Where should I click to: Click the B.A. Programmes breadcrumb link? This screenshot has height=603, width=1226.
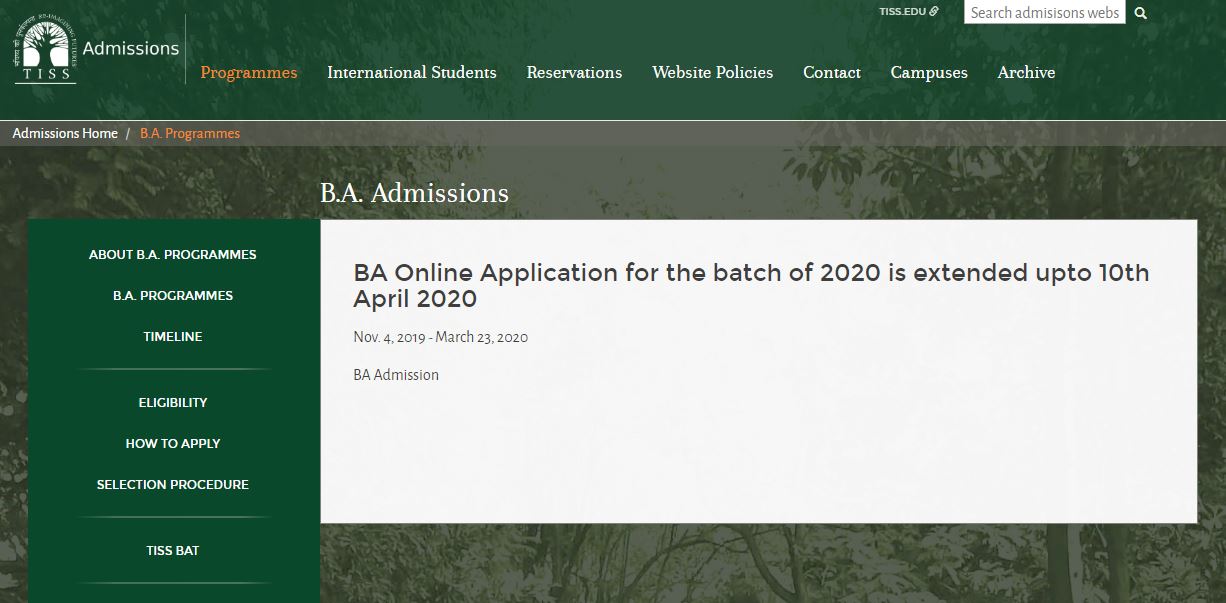[x=190, y=132]
